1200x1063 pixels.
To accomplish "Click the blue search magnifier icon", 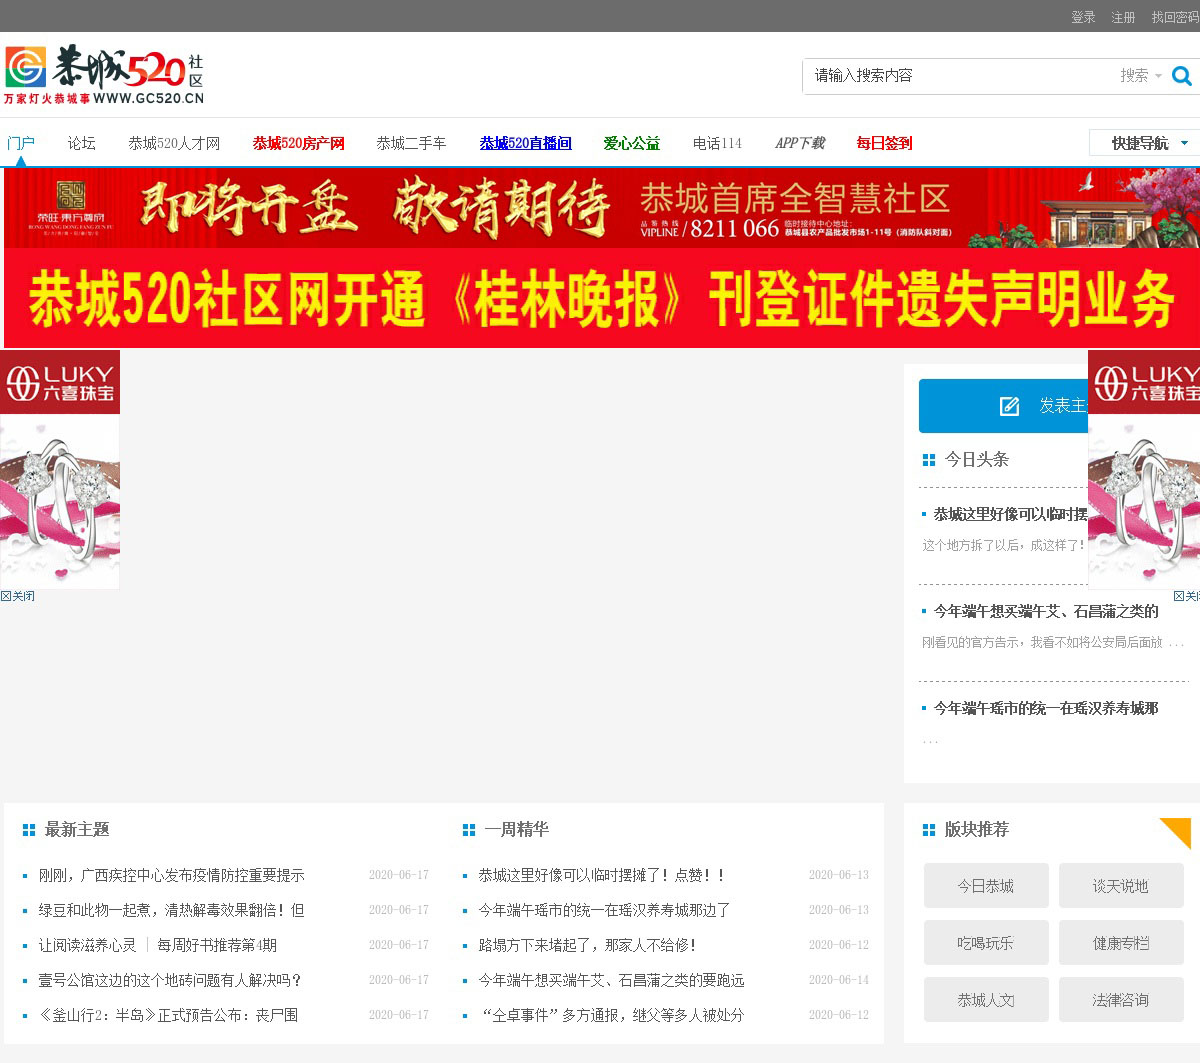I will [x=1181, y=76].
